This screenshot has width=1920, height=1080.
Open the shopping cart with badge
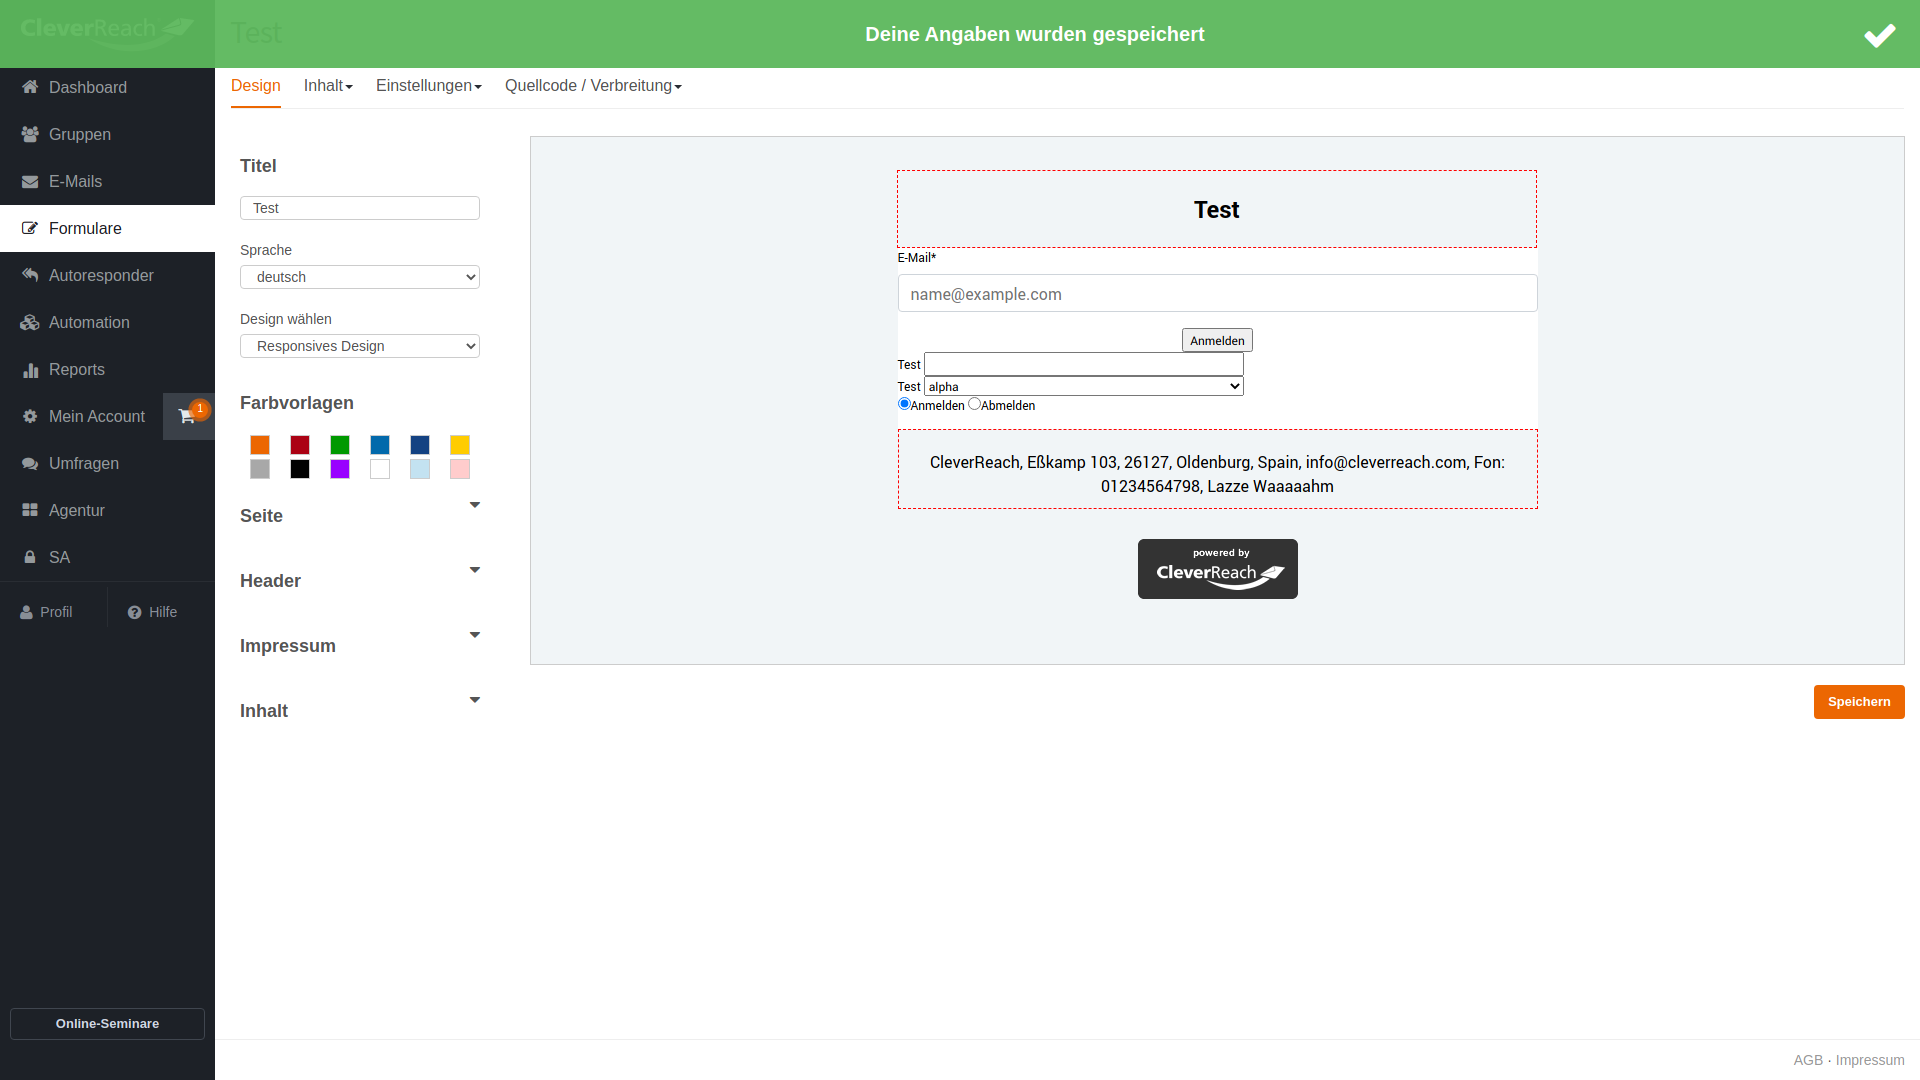pyautogui.click(x=188, y=416)
